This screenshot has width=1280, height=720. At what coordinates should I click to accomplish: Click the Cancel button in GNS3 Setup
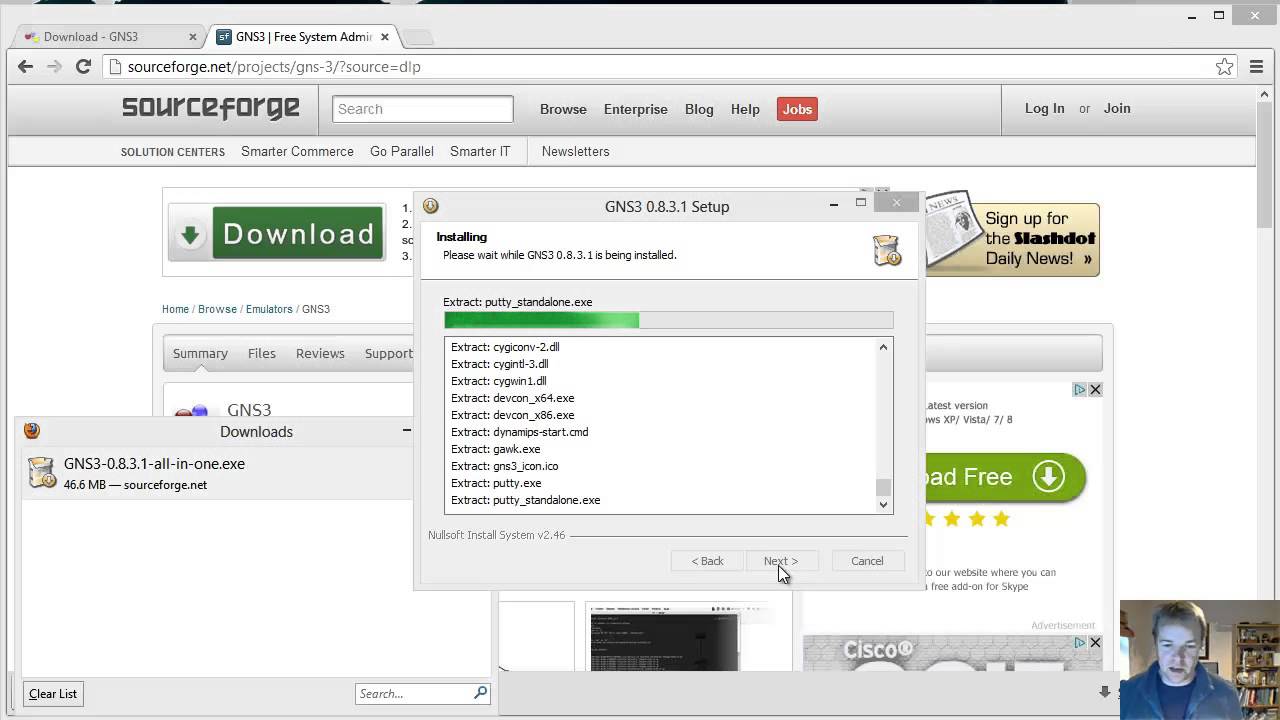pyautogui.click(x=867, y=561)
